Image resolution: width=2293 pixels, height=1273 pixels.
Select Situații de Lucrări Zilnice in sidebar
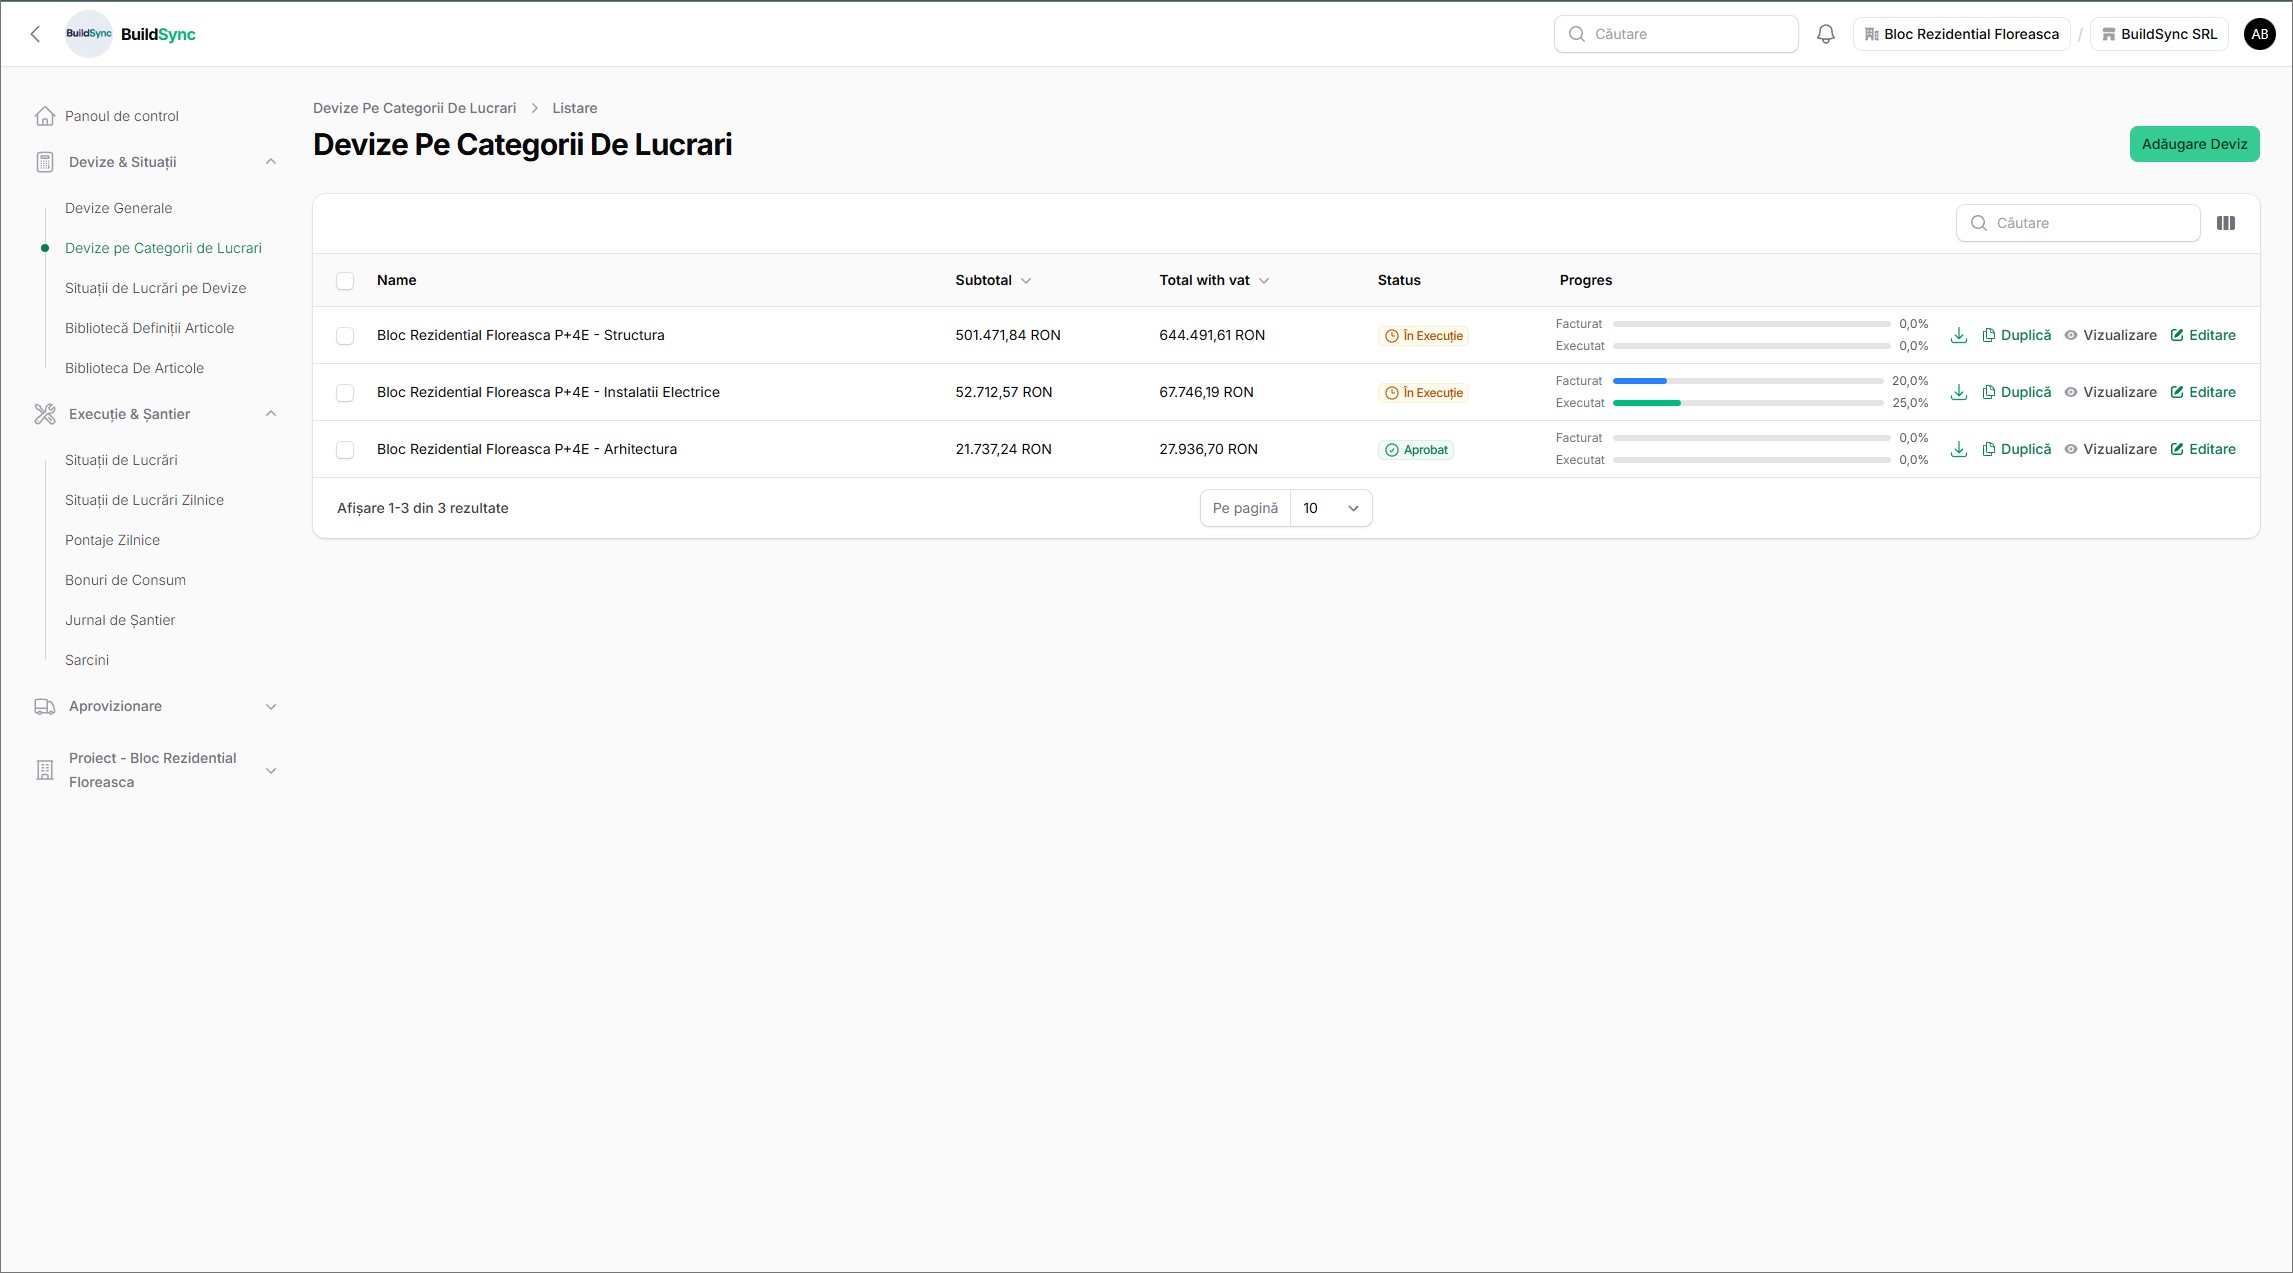coord(145,500)
